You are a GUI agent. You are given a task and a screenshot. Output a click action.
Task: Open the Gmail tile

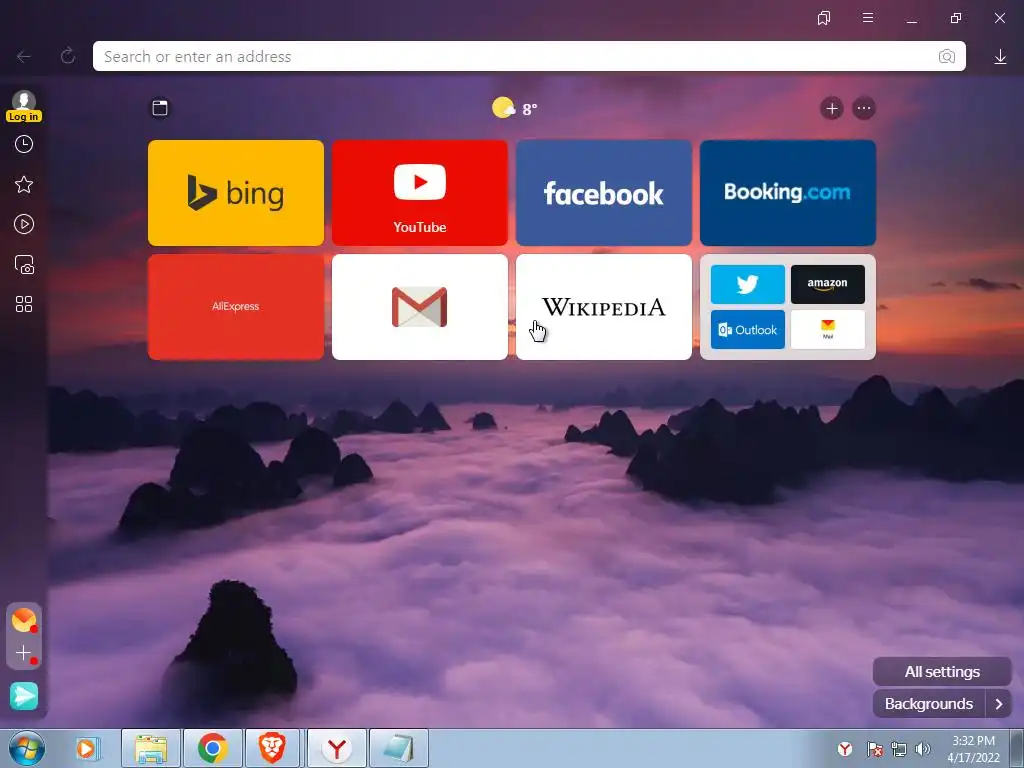[420, 307]
